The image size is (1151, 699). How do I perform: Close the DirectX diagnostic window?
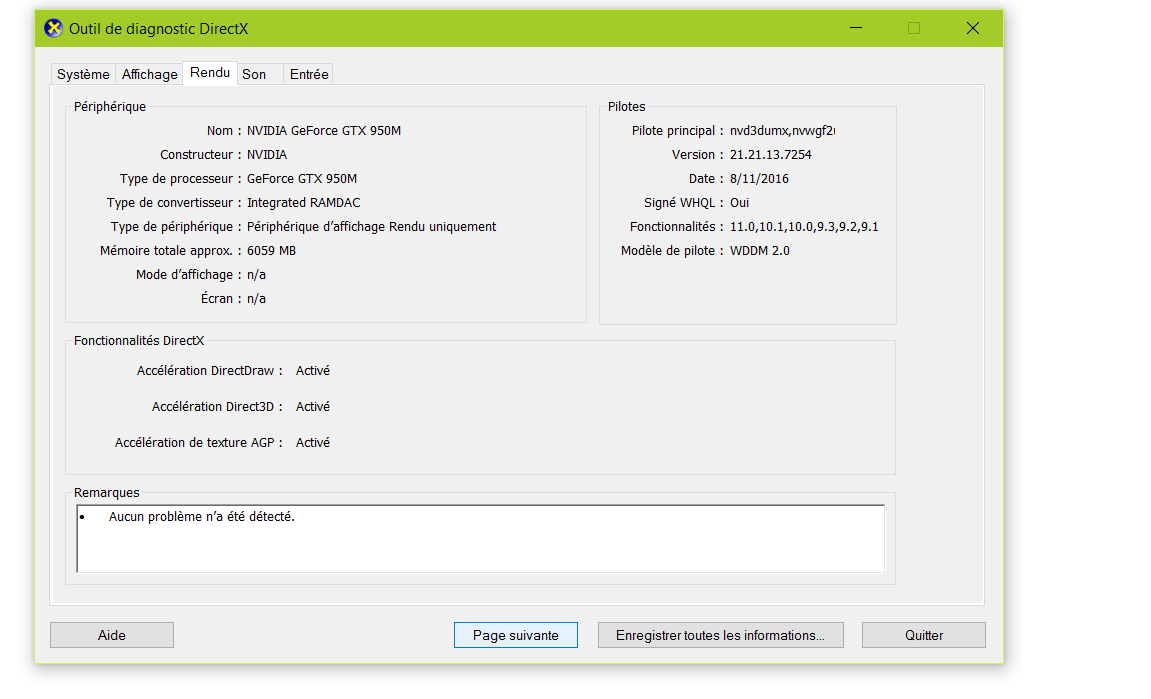973,29
